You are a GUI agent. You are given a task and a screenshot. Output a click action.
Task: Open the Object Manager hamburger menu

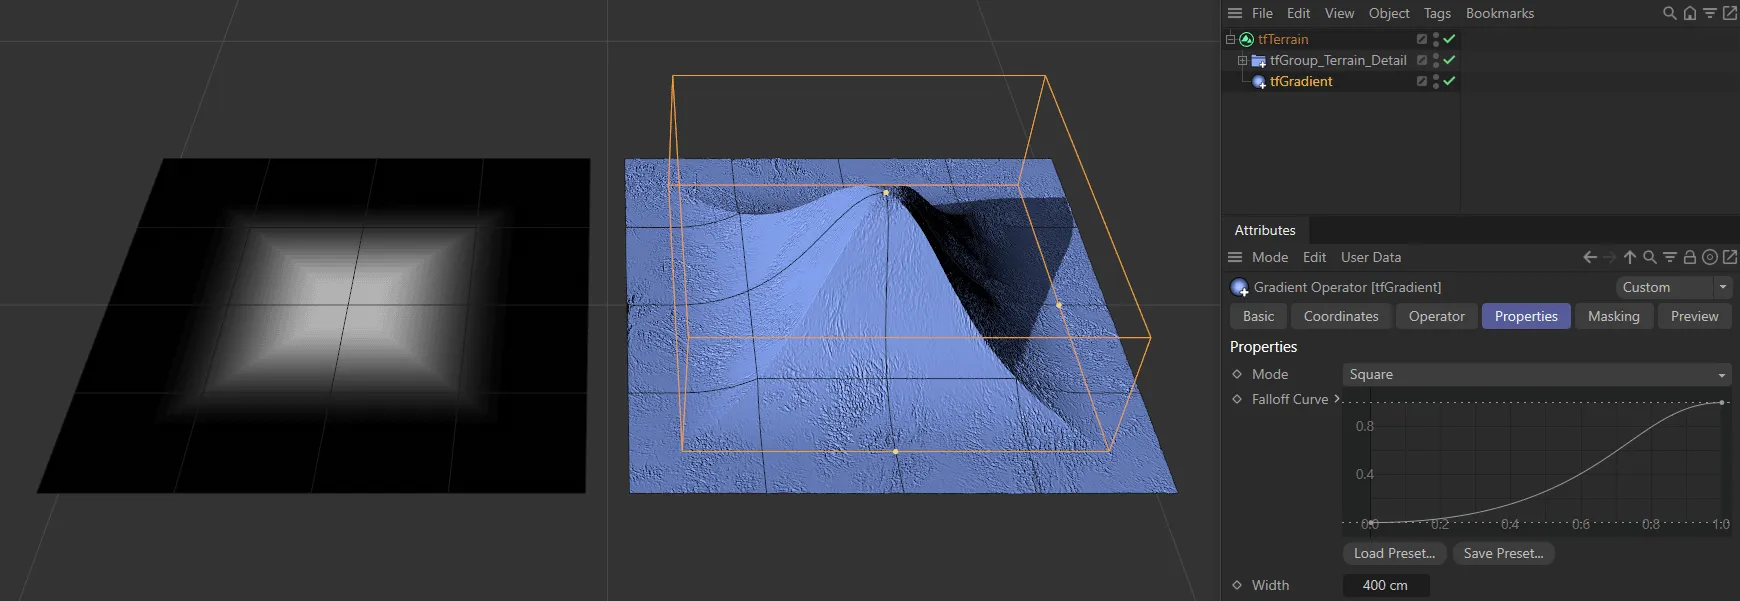(x=1235, y=13)
